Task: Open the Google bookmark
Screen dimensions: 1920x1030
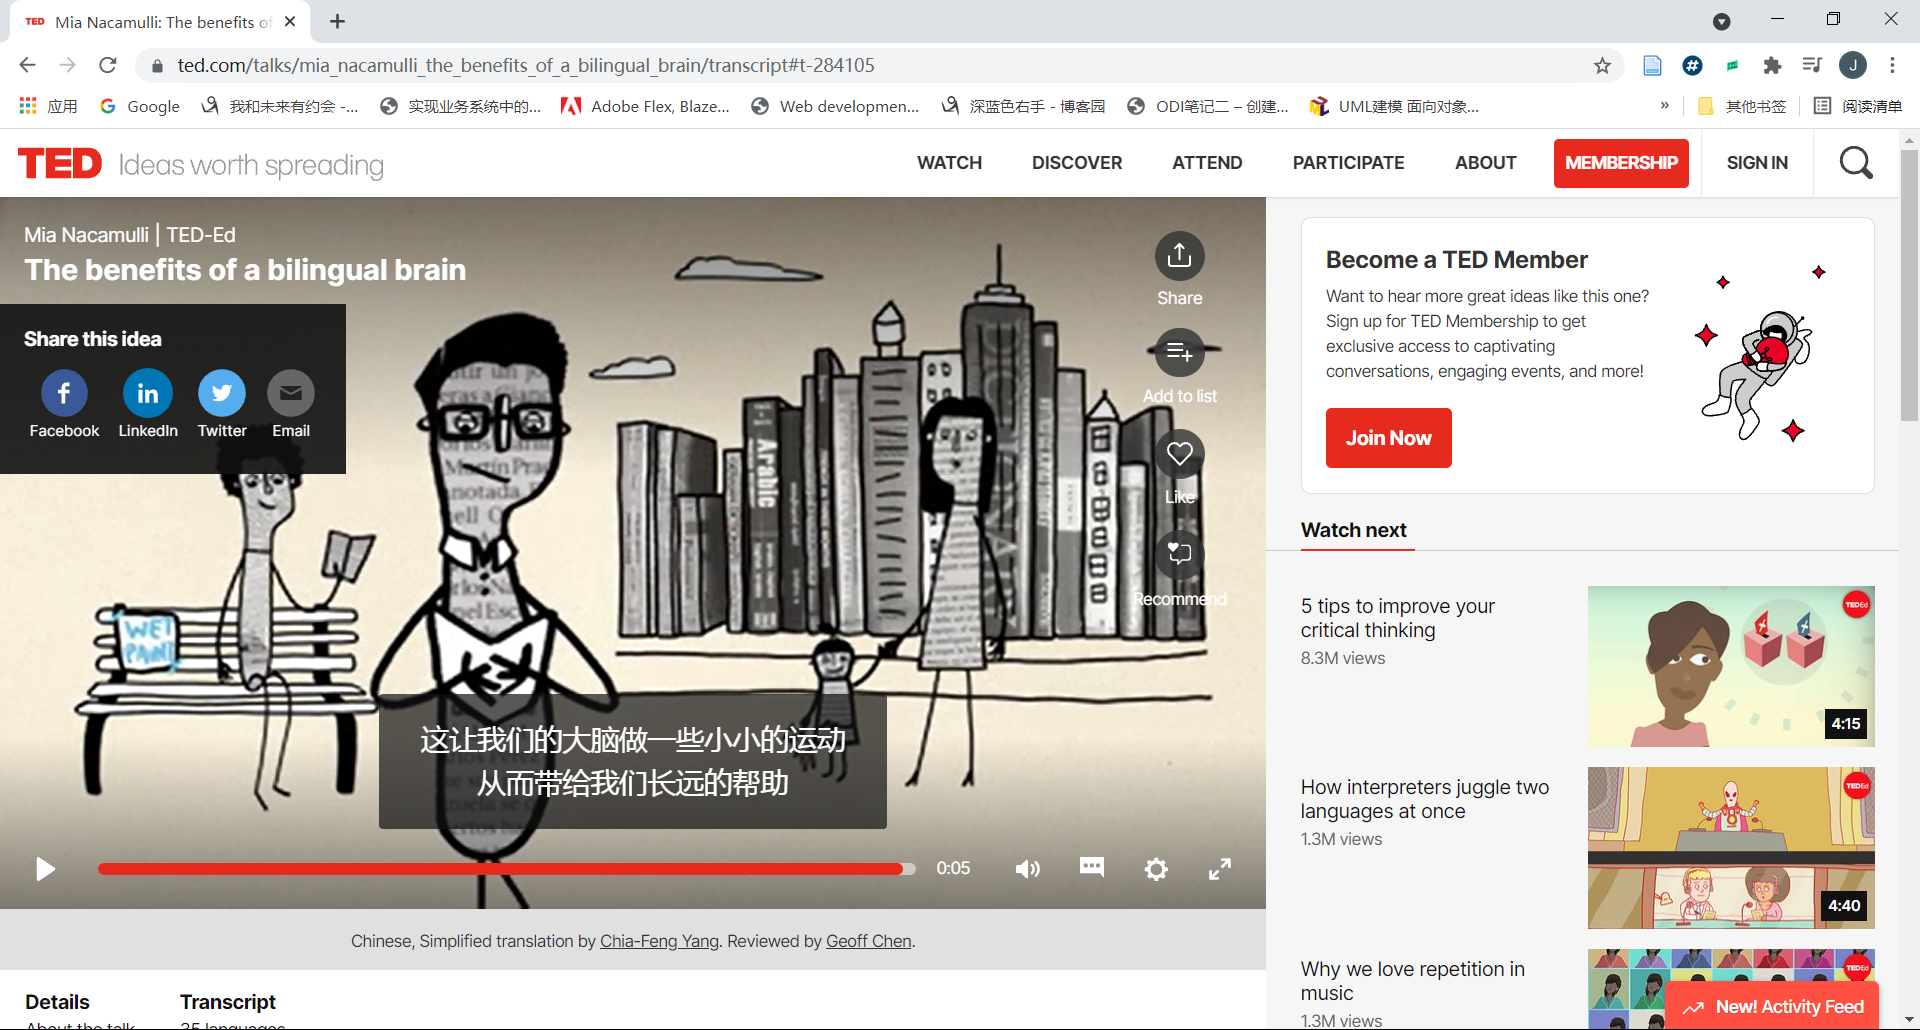Action: point(140,106)
